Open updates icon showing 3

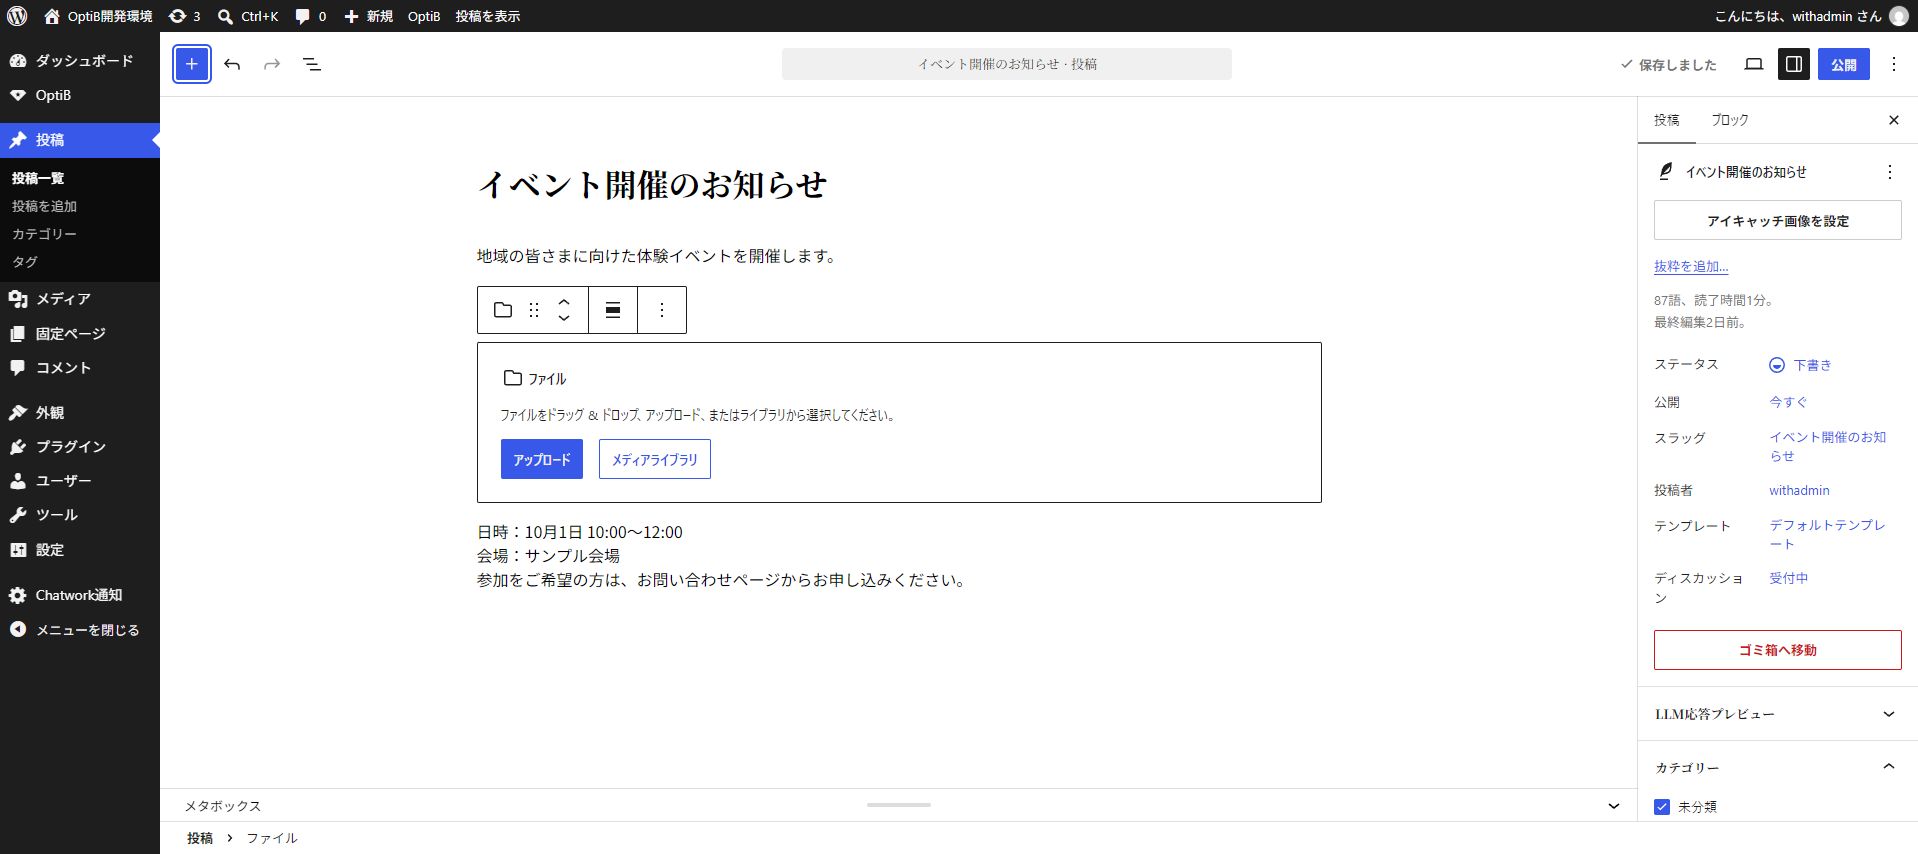(x=184, y=16)
